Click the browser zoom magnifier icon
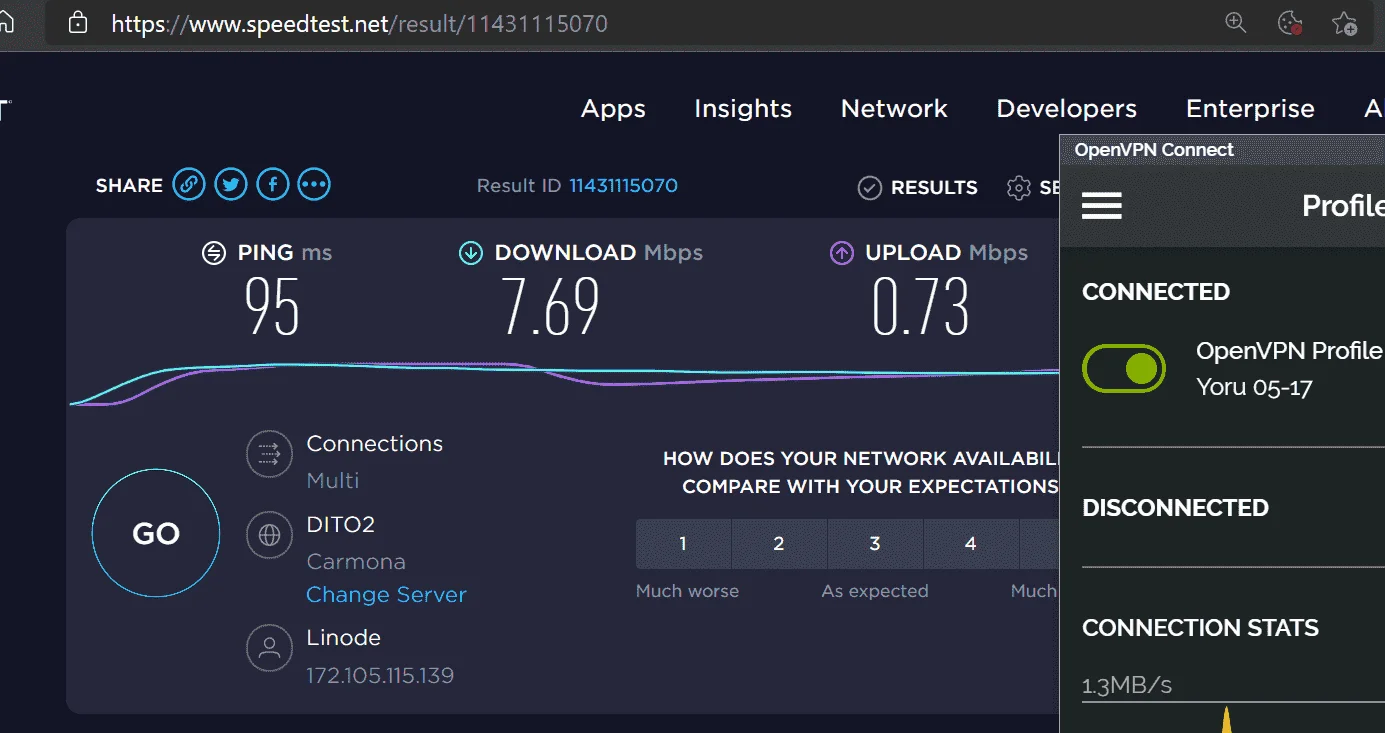This screenshot has height=733, width=1385. (1236, 23)
